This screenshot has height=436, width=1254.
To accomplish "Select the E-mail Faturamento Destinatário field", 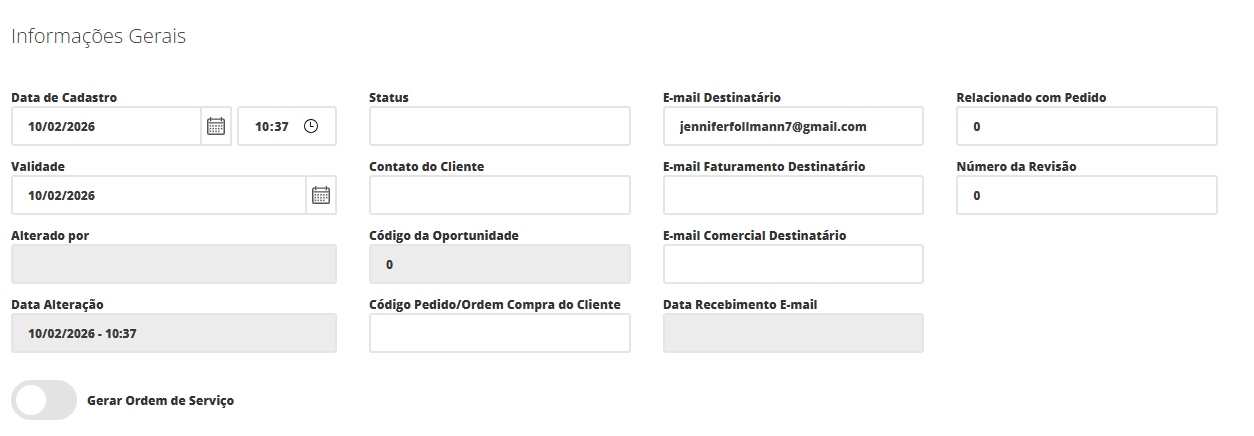I will click(793, 196).
